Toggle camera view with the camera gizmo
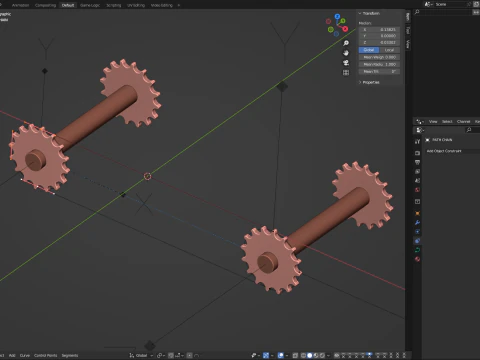Viewport: 480px width, 360px height. (346, 63)
